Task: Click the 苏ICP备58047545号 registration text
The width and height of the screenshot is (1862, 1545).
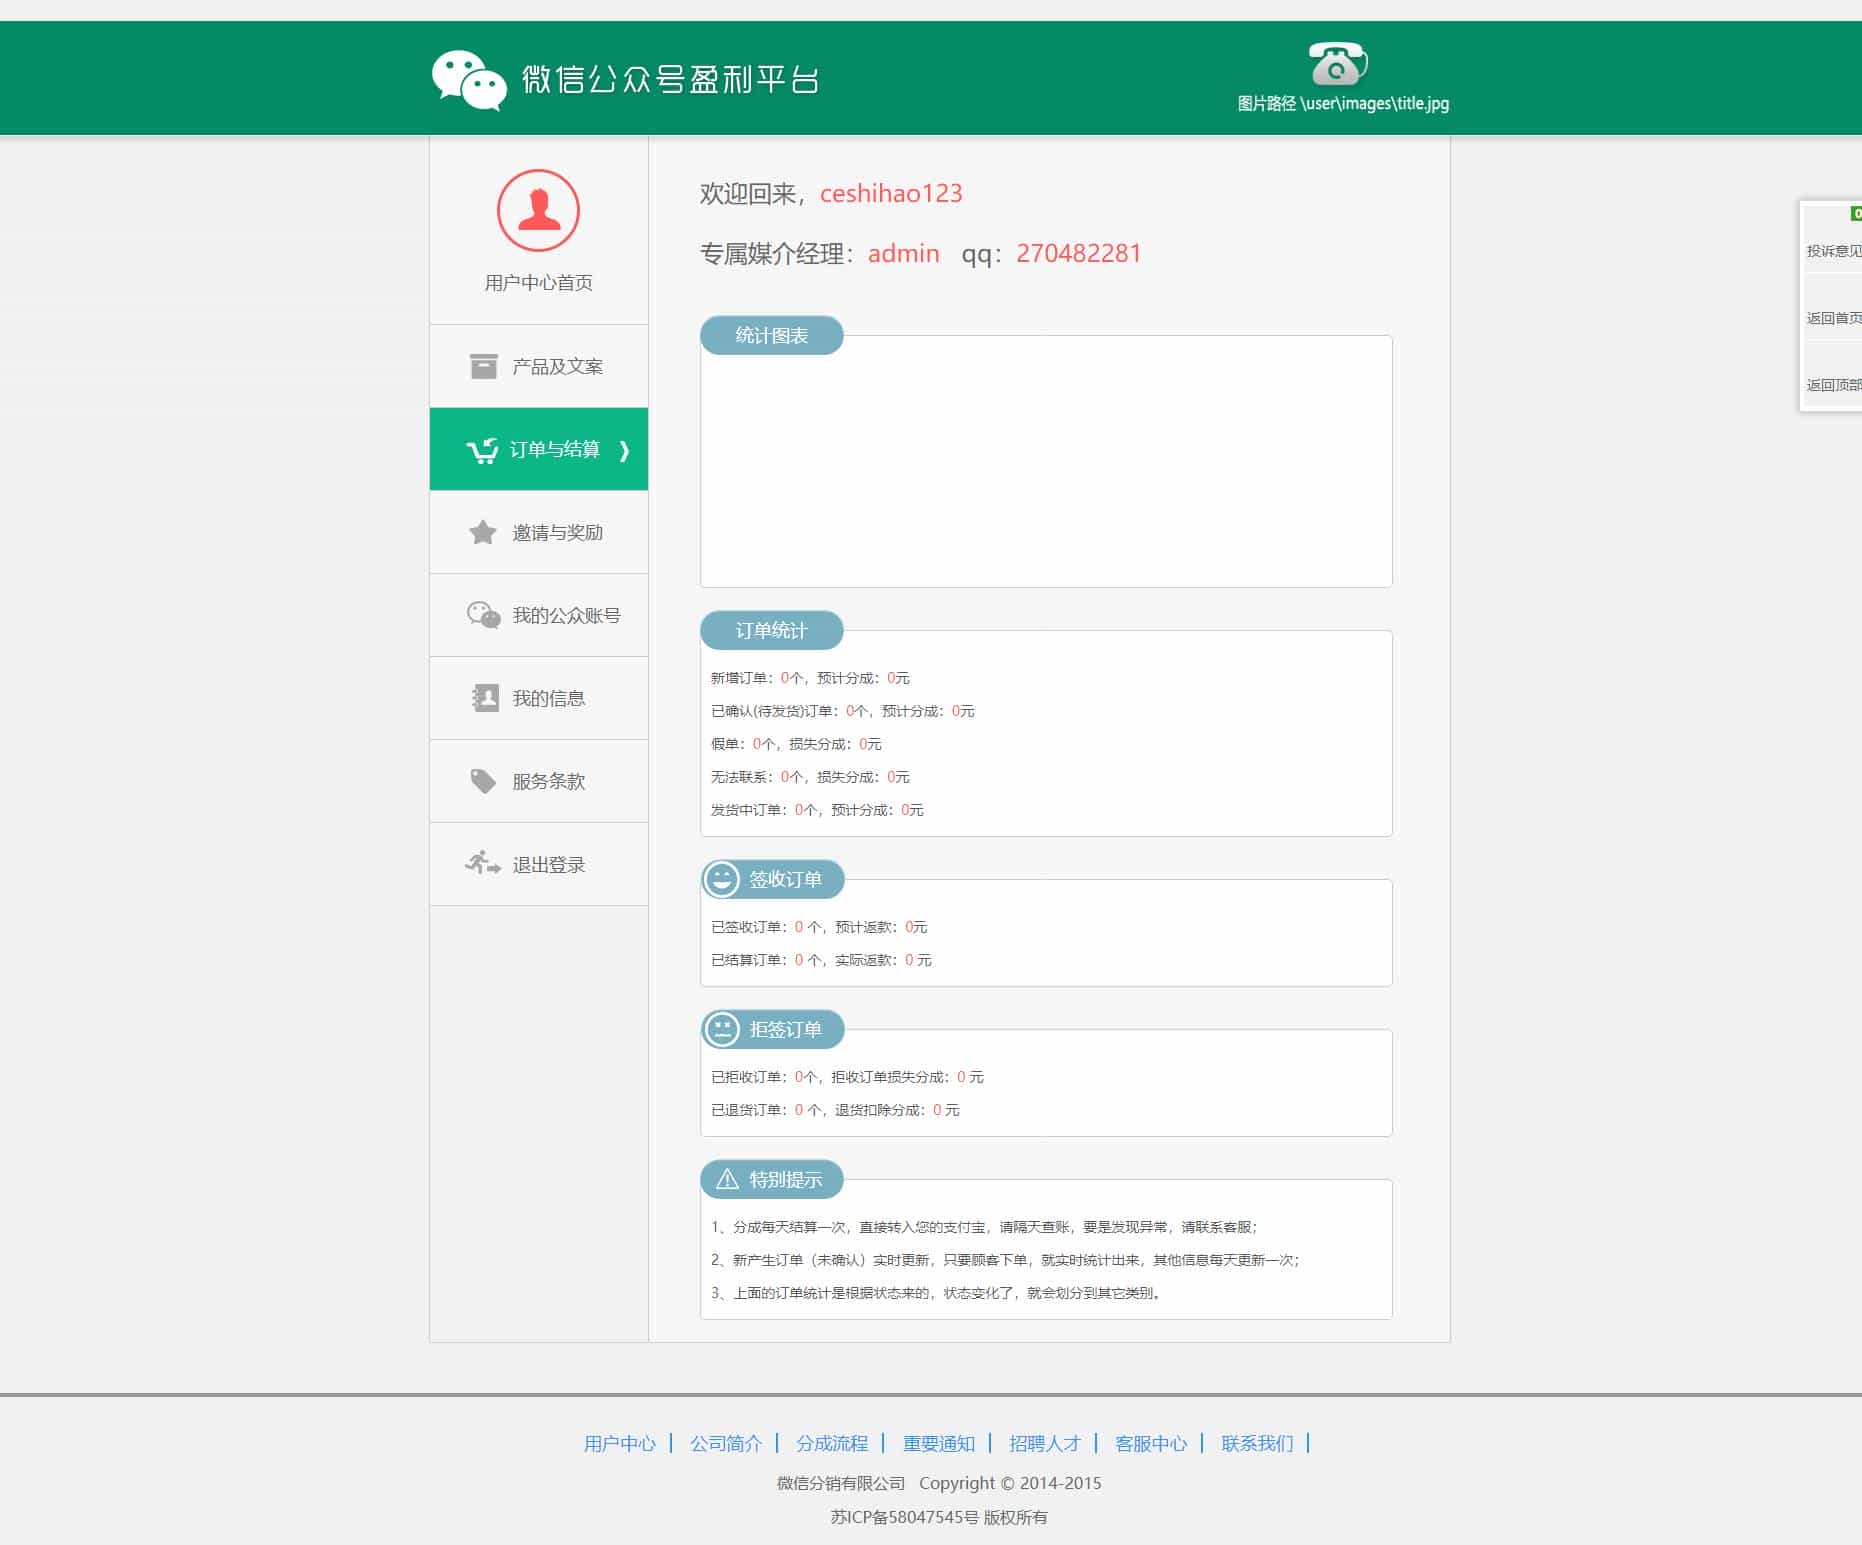Action: point(904,1517)
